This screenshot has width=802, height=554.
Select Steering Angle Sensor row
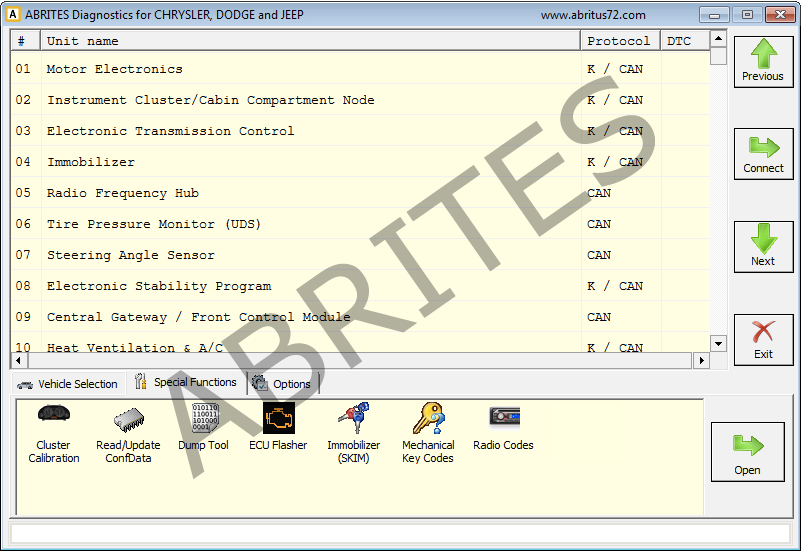(x=360, y=255)
